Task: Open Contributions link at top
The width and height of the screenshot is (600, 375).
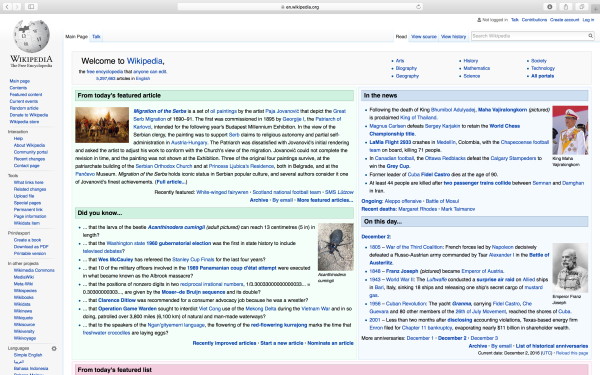Action: (x=534, y=20)
